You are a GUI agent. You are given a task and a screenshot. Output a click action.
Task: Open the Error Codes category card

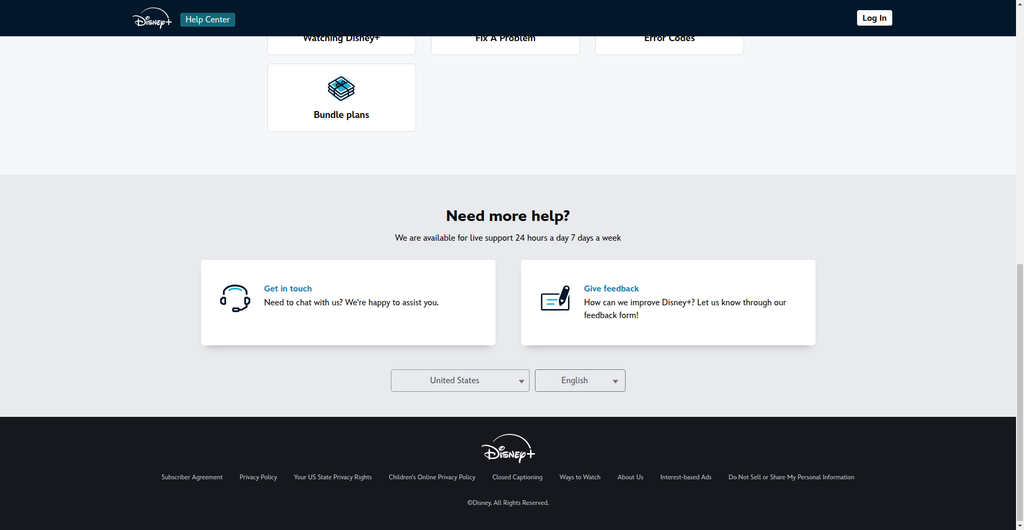(669, 44)
